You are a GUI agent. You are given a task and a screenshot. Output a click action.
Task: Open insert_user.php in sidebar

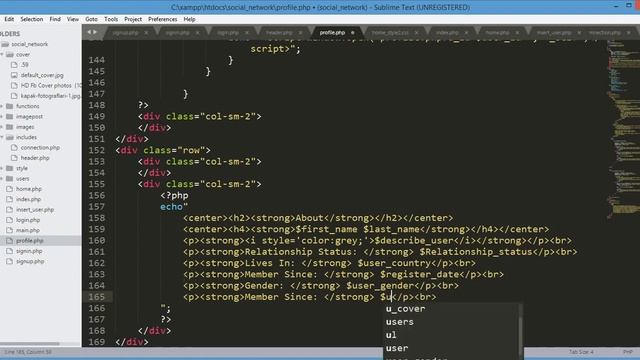[x=35, y=210]
